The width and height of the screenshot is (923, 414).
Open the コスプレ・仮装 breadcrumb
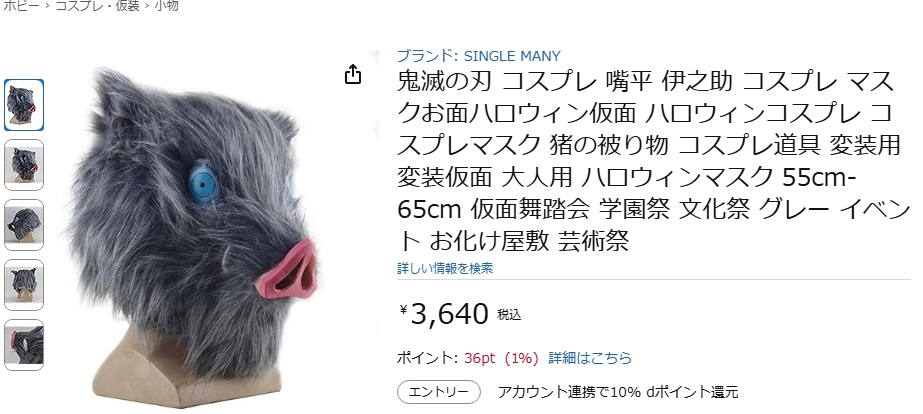97,5
